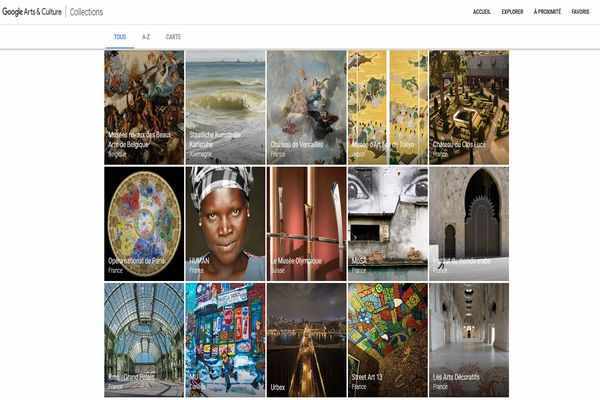Open Explorer in top navigation
Screen dimensions: 600x400
coord(512,12)
